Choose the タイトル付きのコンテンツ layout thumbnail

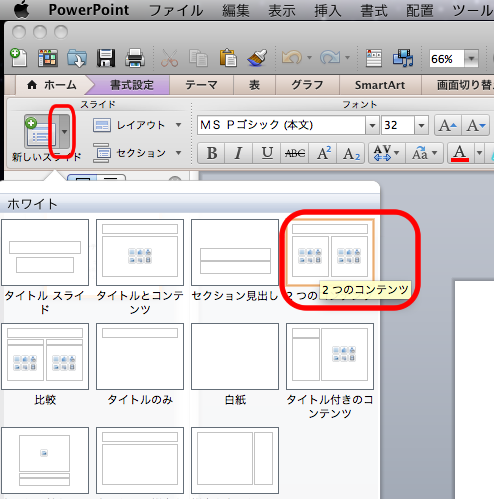[x=330, y=356]
